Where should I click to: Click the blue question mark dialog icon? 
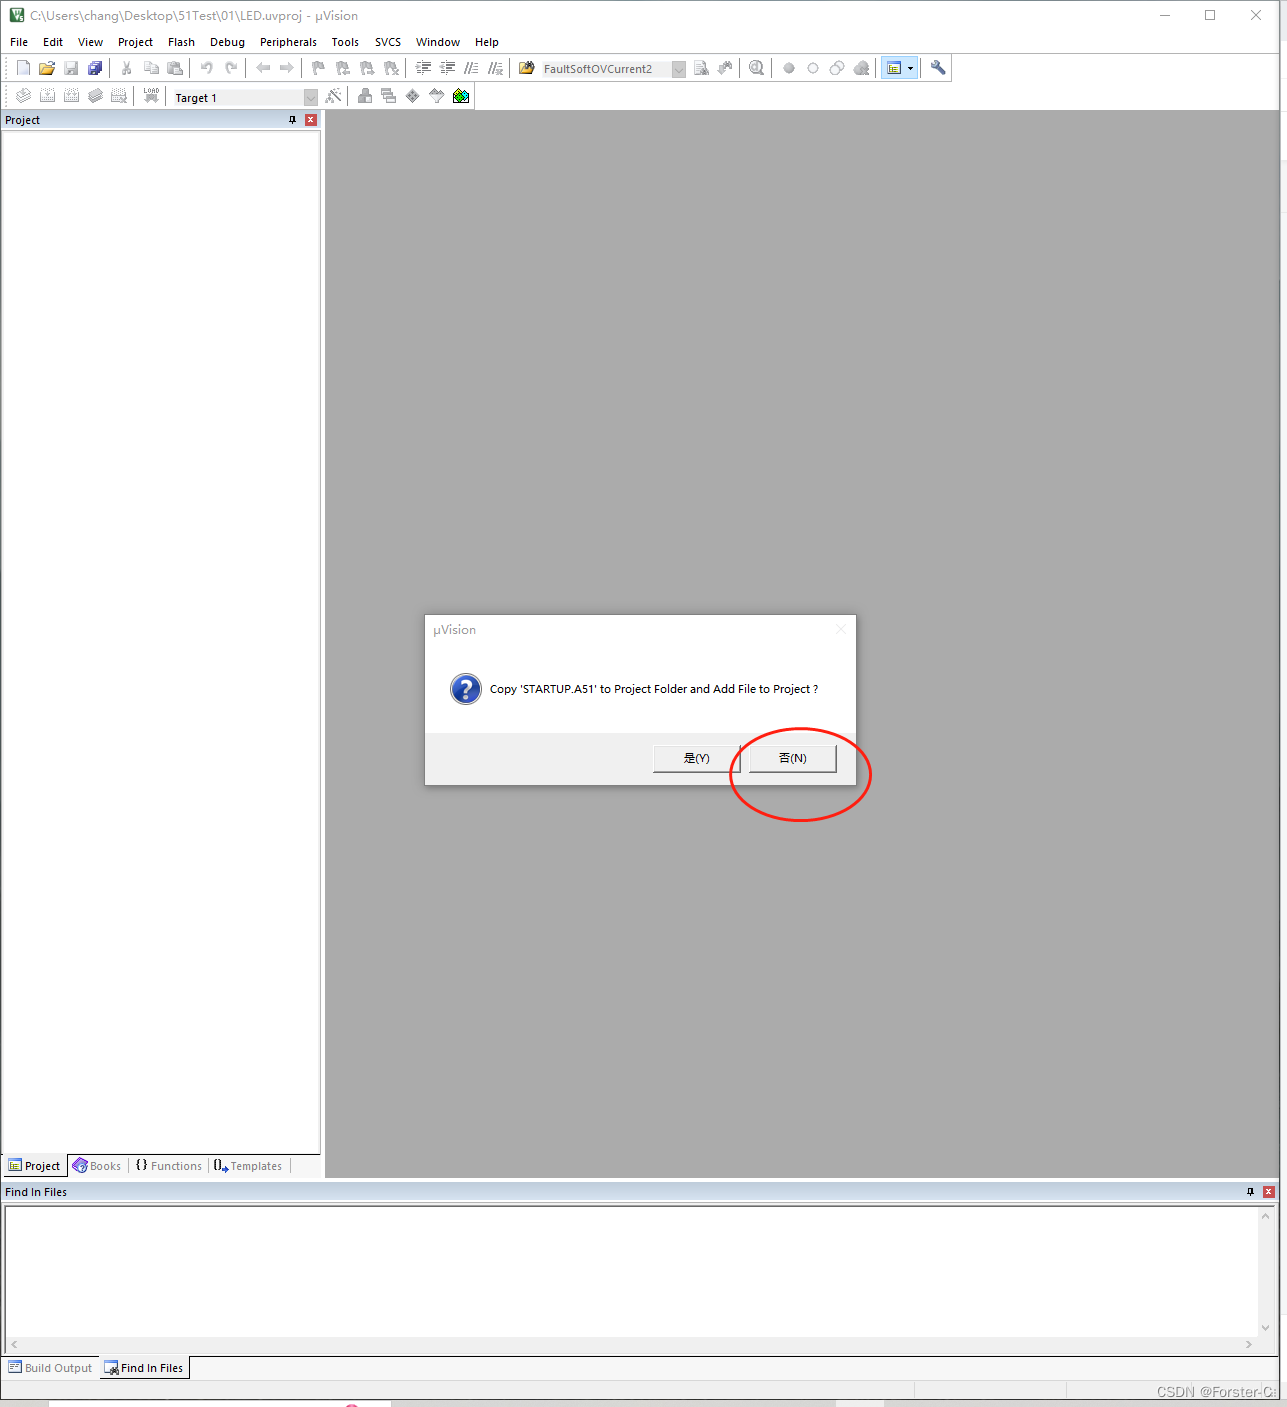click(x=466, y=689)
